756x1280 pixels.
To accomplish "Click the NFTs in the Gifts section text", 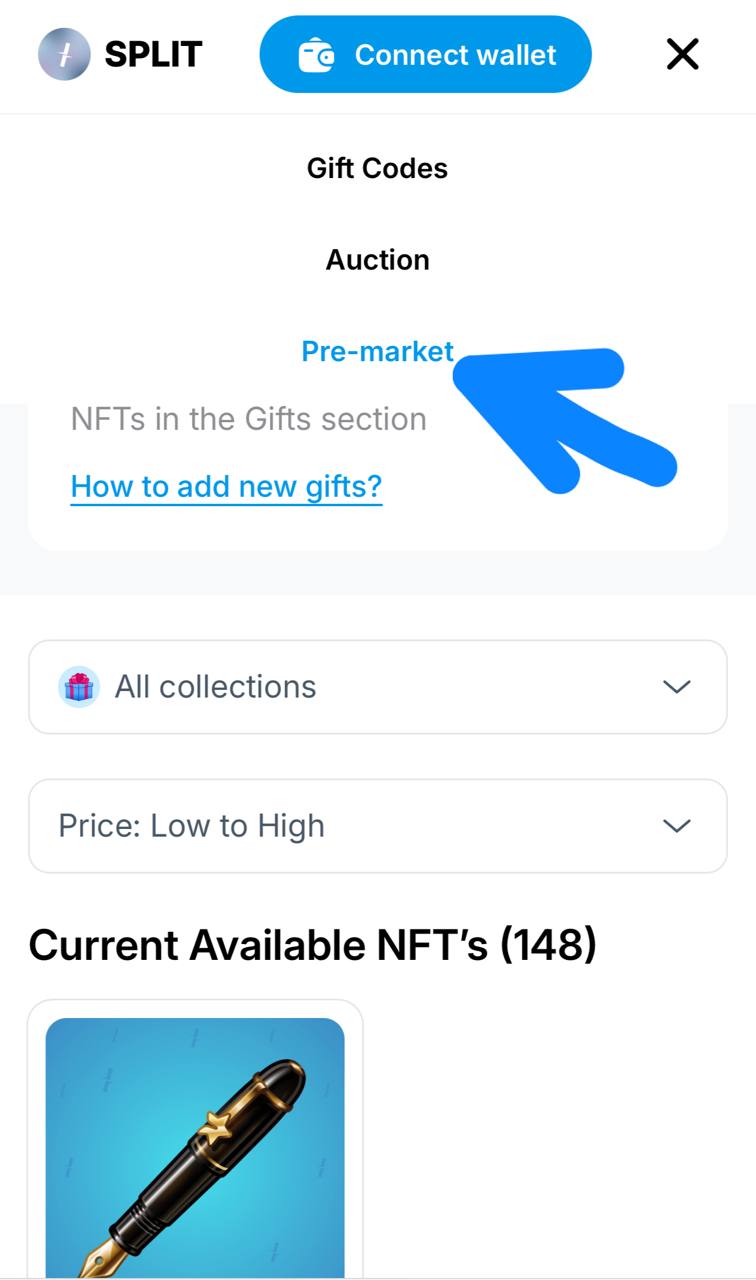I will (x=249, y=419).
